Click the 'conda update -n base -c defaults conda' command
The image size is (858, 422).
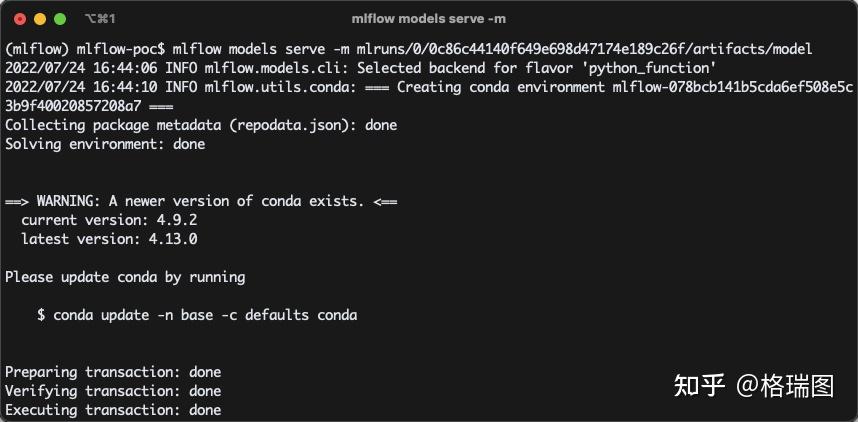pyautogui.click(x=205, y=315)
